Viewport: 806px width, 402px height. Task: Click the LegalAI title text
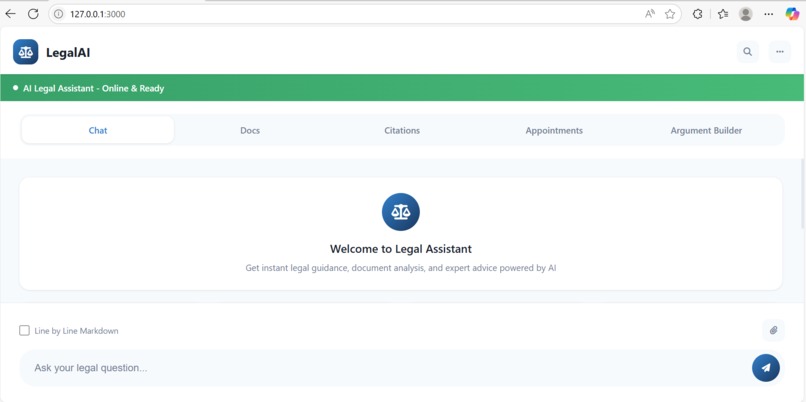[68, 52]
